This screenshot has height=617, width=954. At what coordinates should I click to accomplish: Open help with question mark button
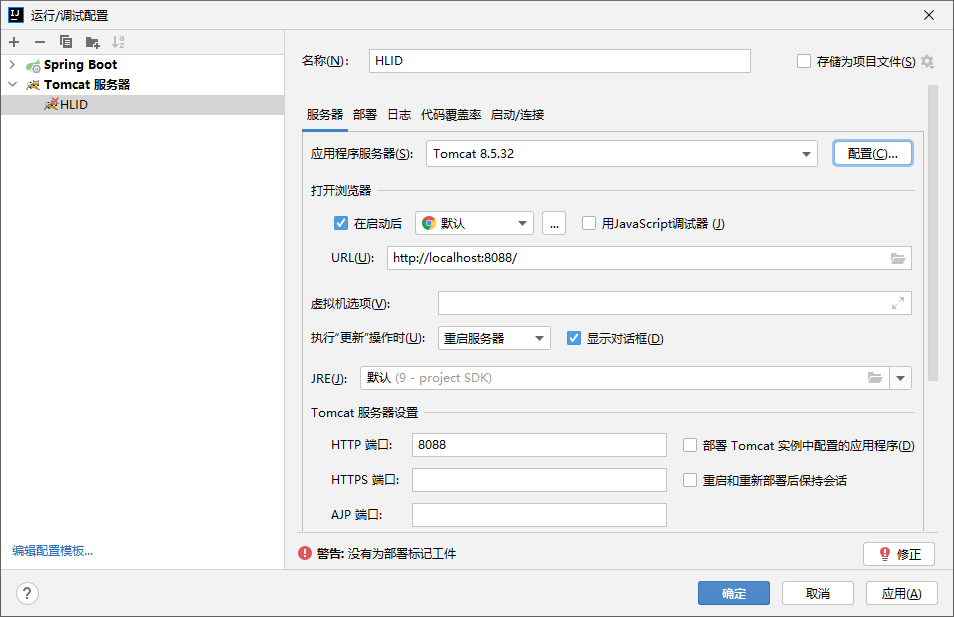tap(27, 593)
